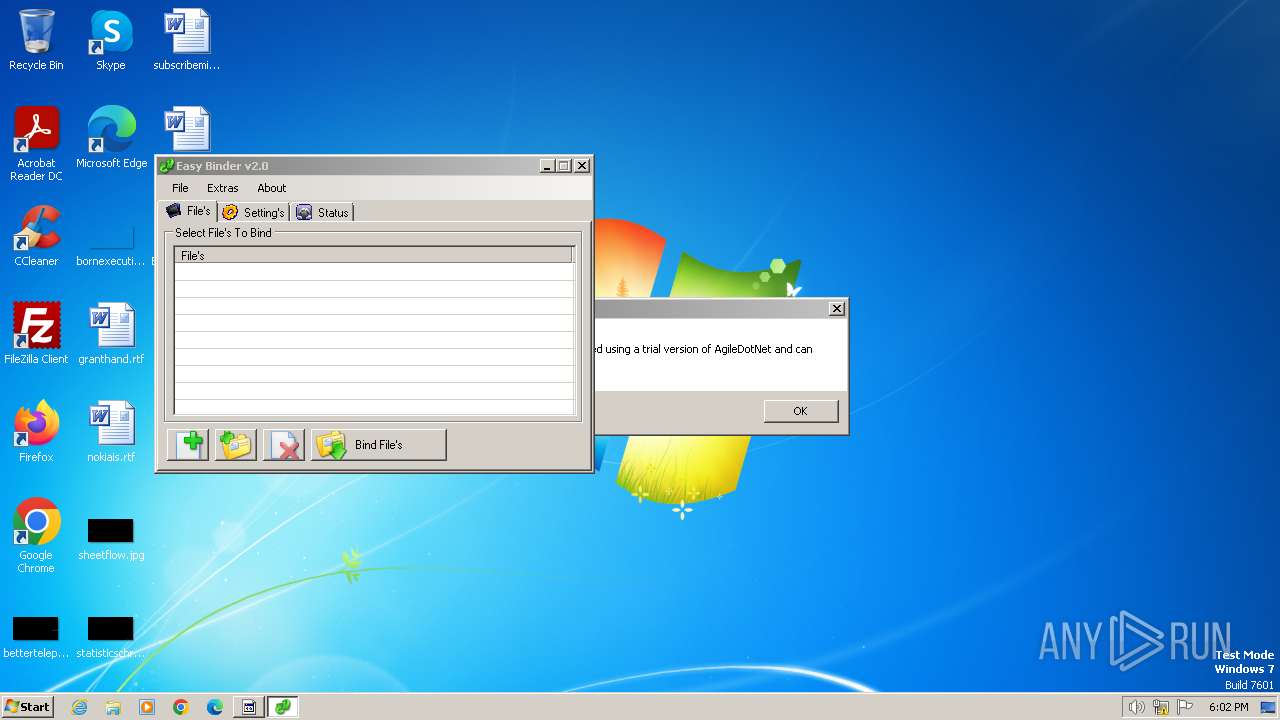This screenshot has width=1280, height=720.
Task: Select the granthand.rtf document icon
Action: [111, 334]
